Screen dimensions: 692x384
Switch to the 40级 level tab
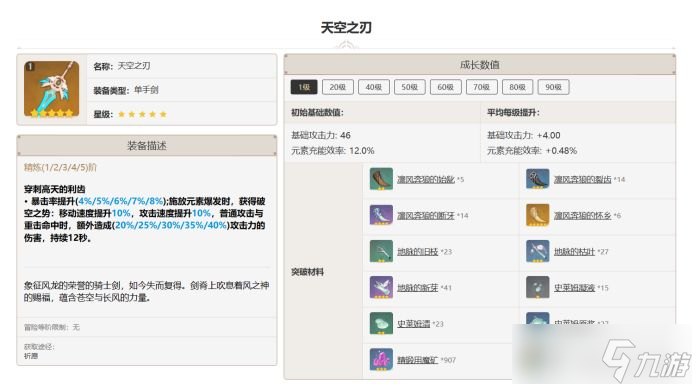[x=374, y=87]
